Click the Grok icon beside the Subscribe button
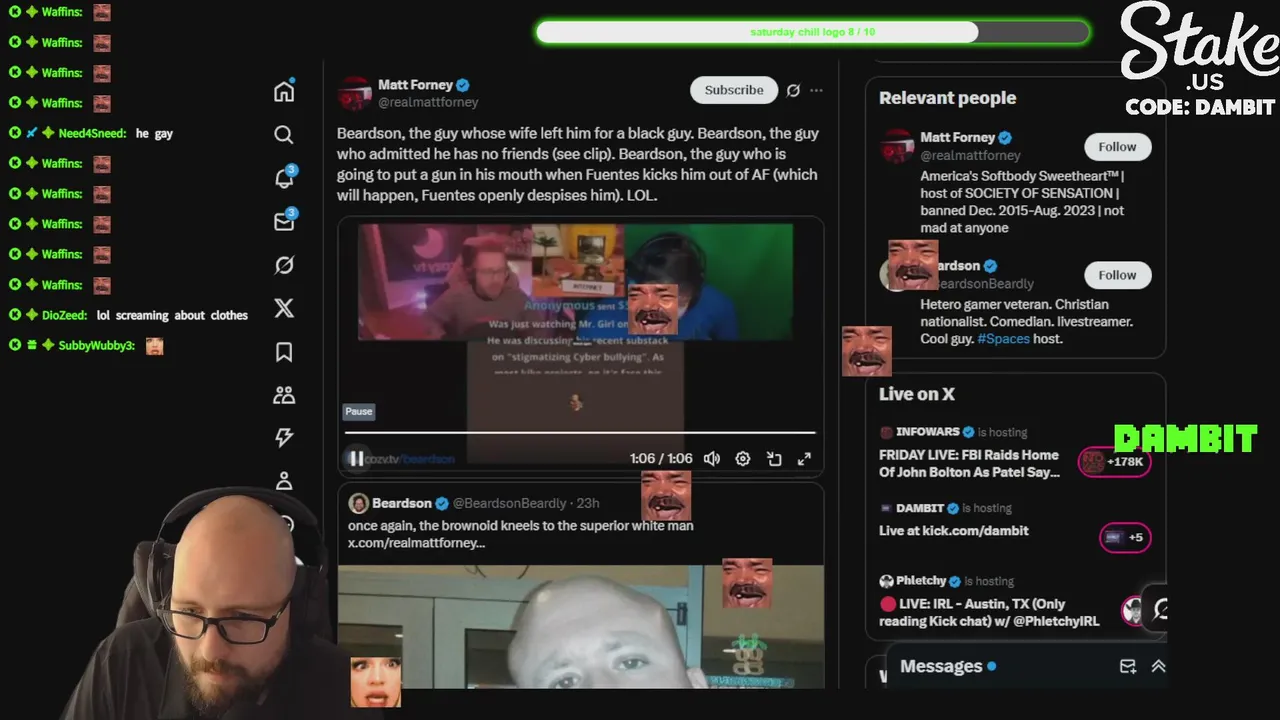The width and height of the screenshot is (1280, 720). point(793,90)
